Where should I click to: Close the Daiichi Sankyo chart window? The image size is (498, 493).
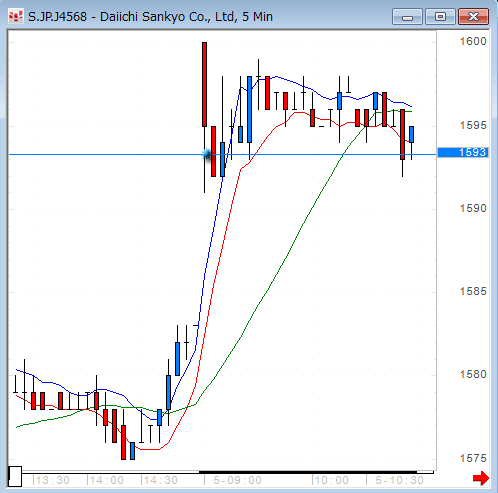(x=473, y=17)
